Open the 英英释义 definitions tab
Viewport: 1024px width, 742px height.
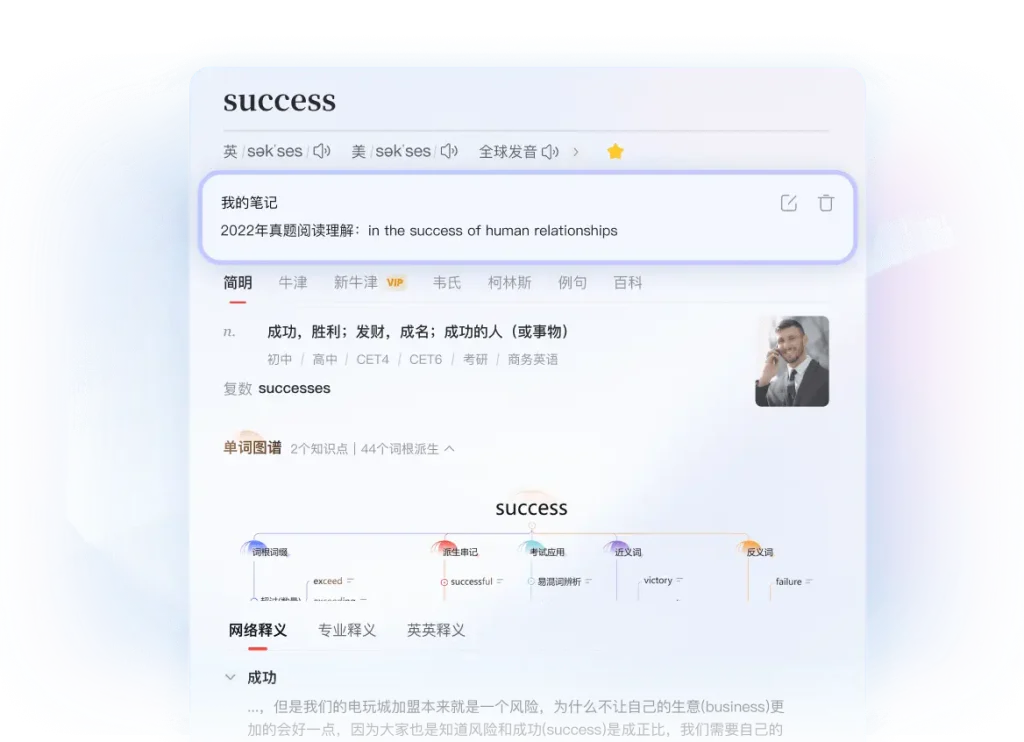(x=434, y=630)
